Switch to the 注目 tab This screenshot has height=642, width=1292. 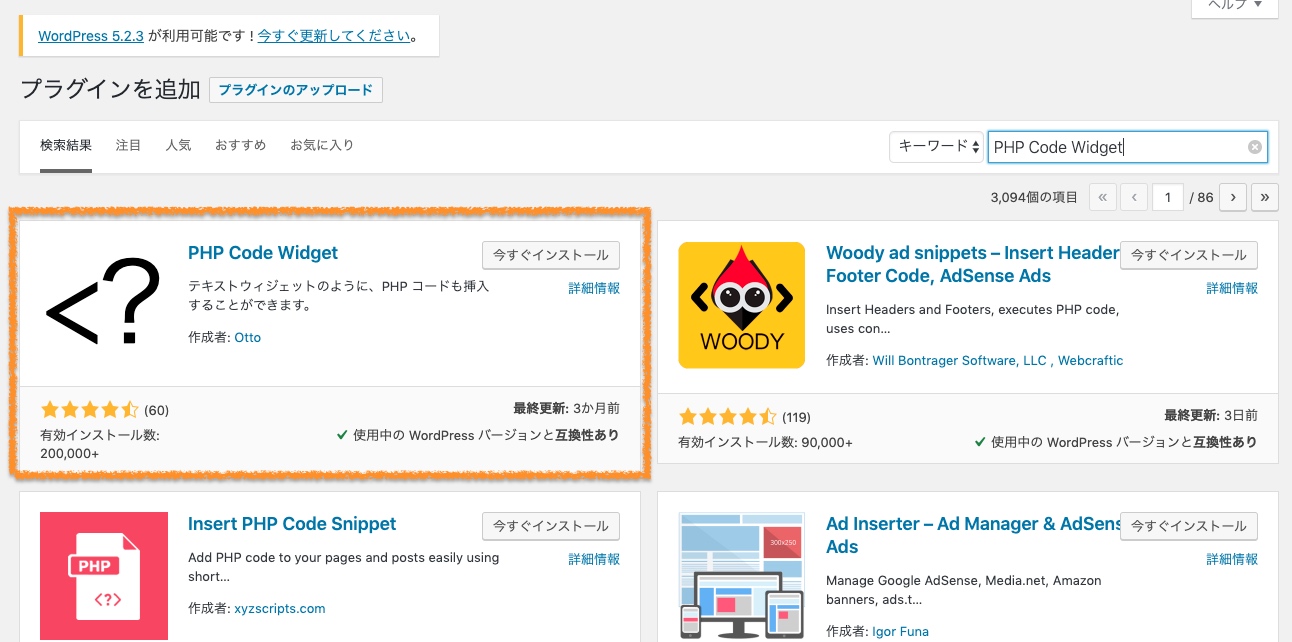(x=128, y=145)
